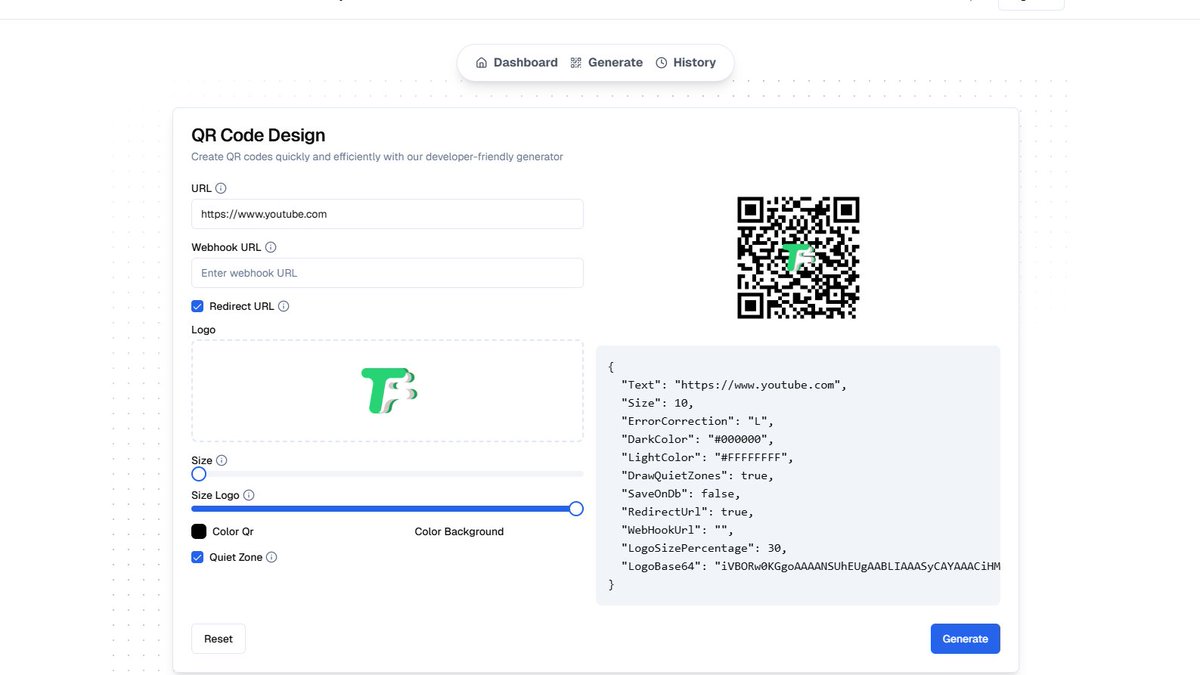Click the "LogoSizePercentage": 30 JSON line
This screenshot has width=1200, height=675.
[x=704, y=547]
